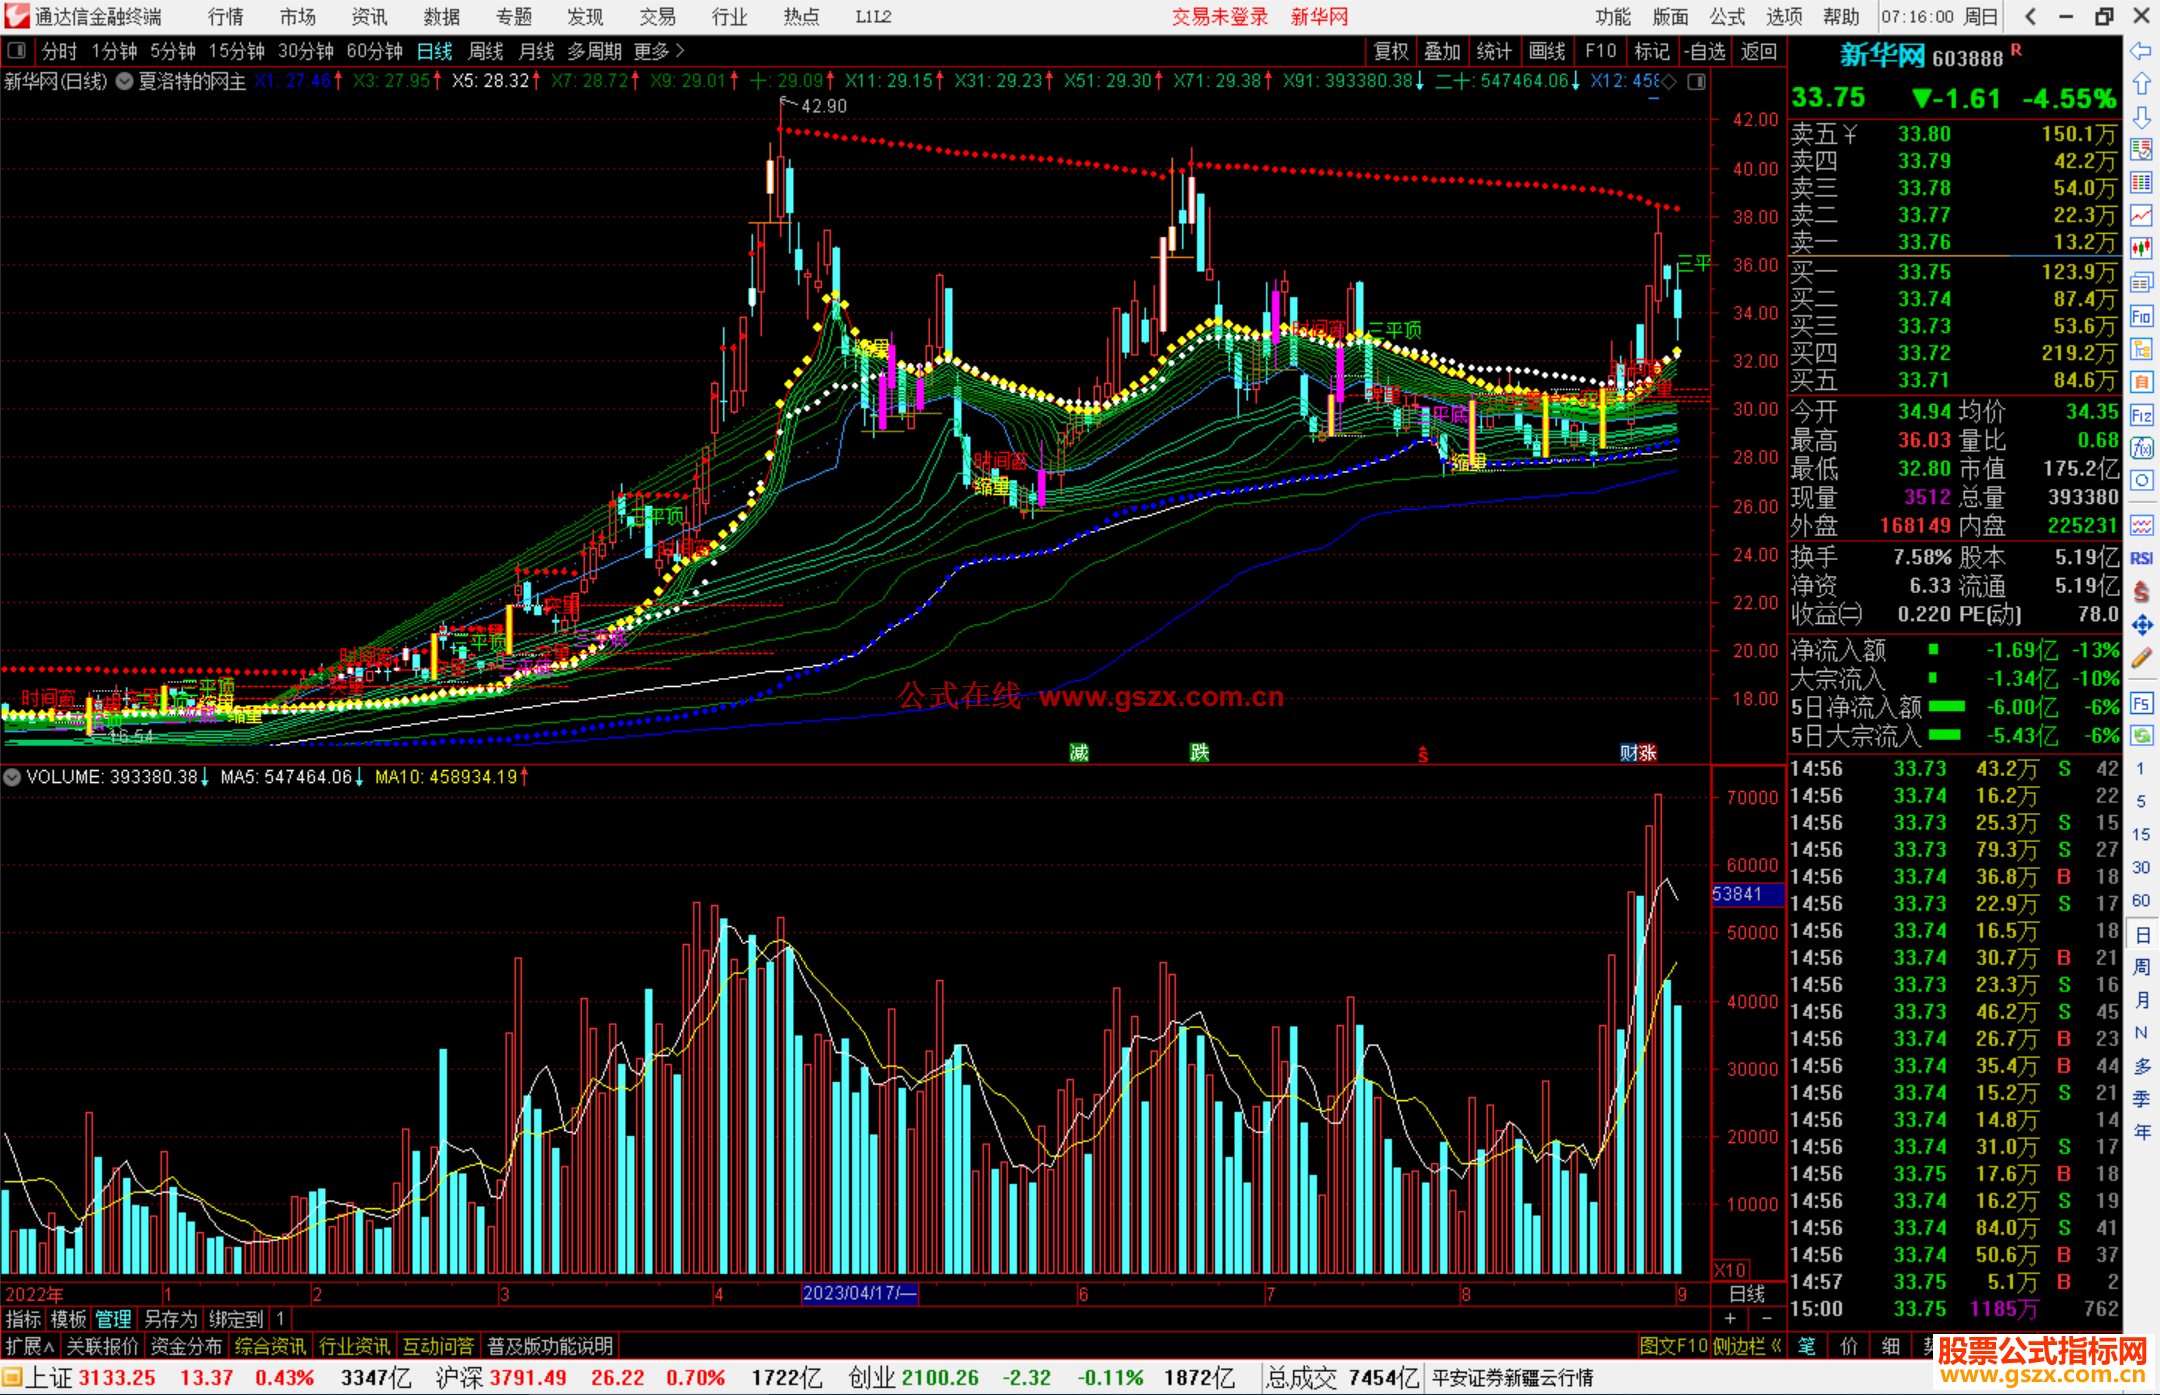Click the 2023/04/17 date marker on timeline
This screenshot has height=1395, width=2160.
tap(859, 1293)
